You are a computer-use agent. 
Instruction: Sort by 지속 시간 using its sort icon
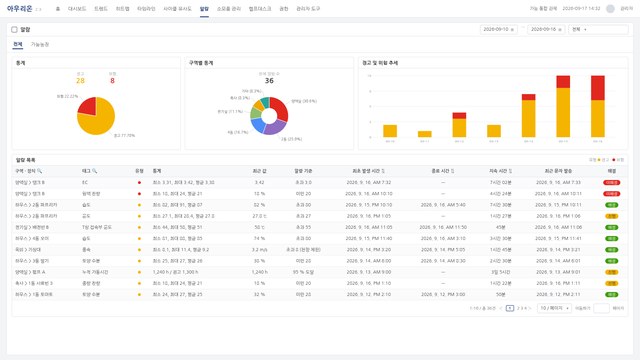pyautogui.click(x=510, y=171)
